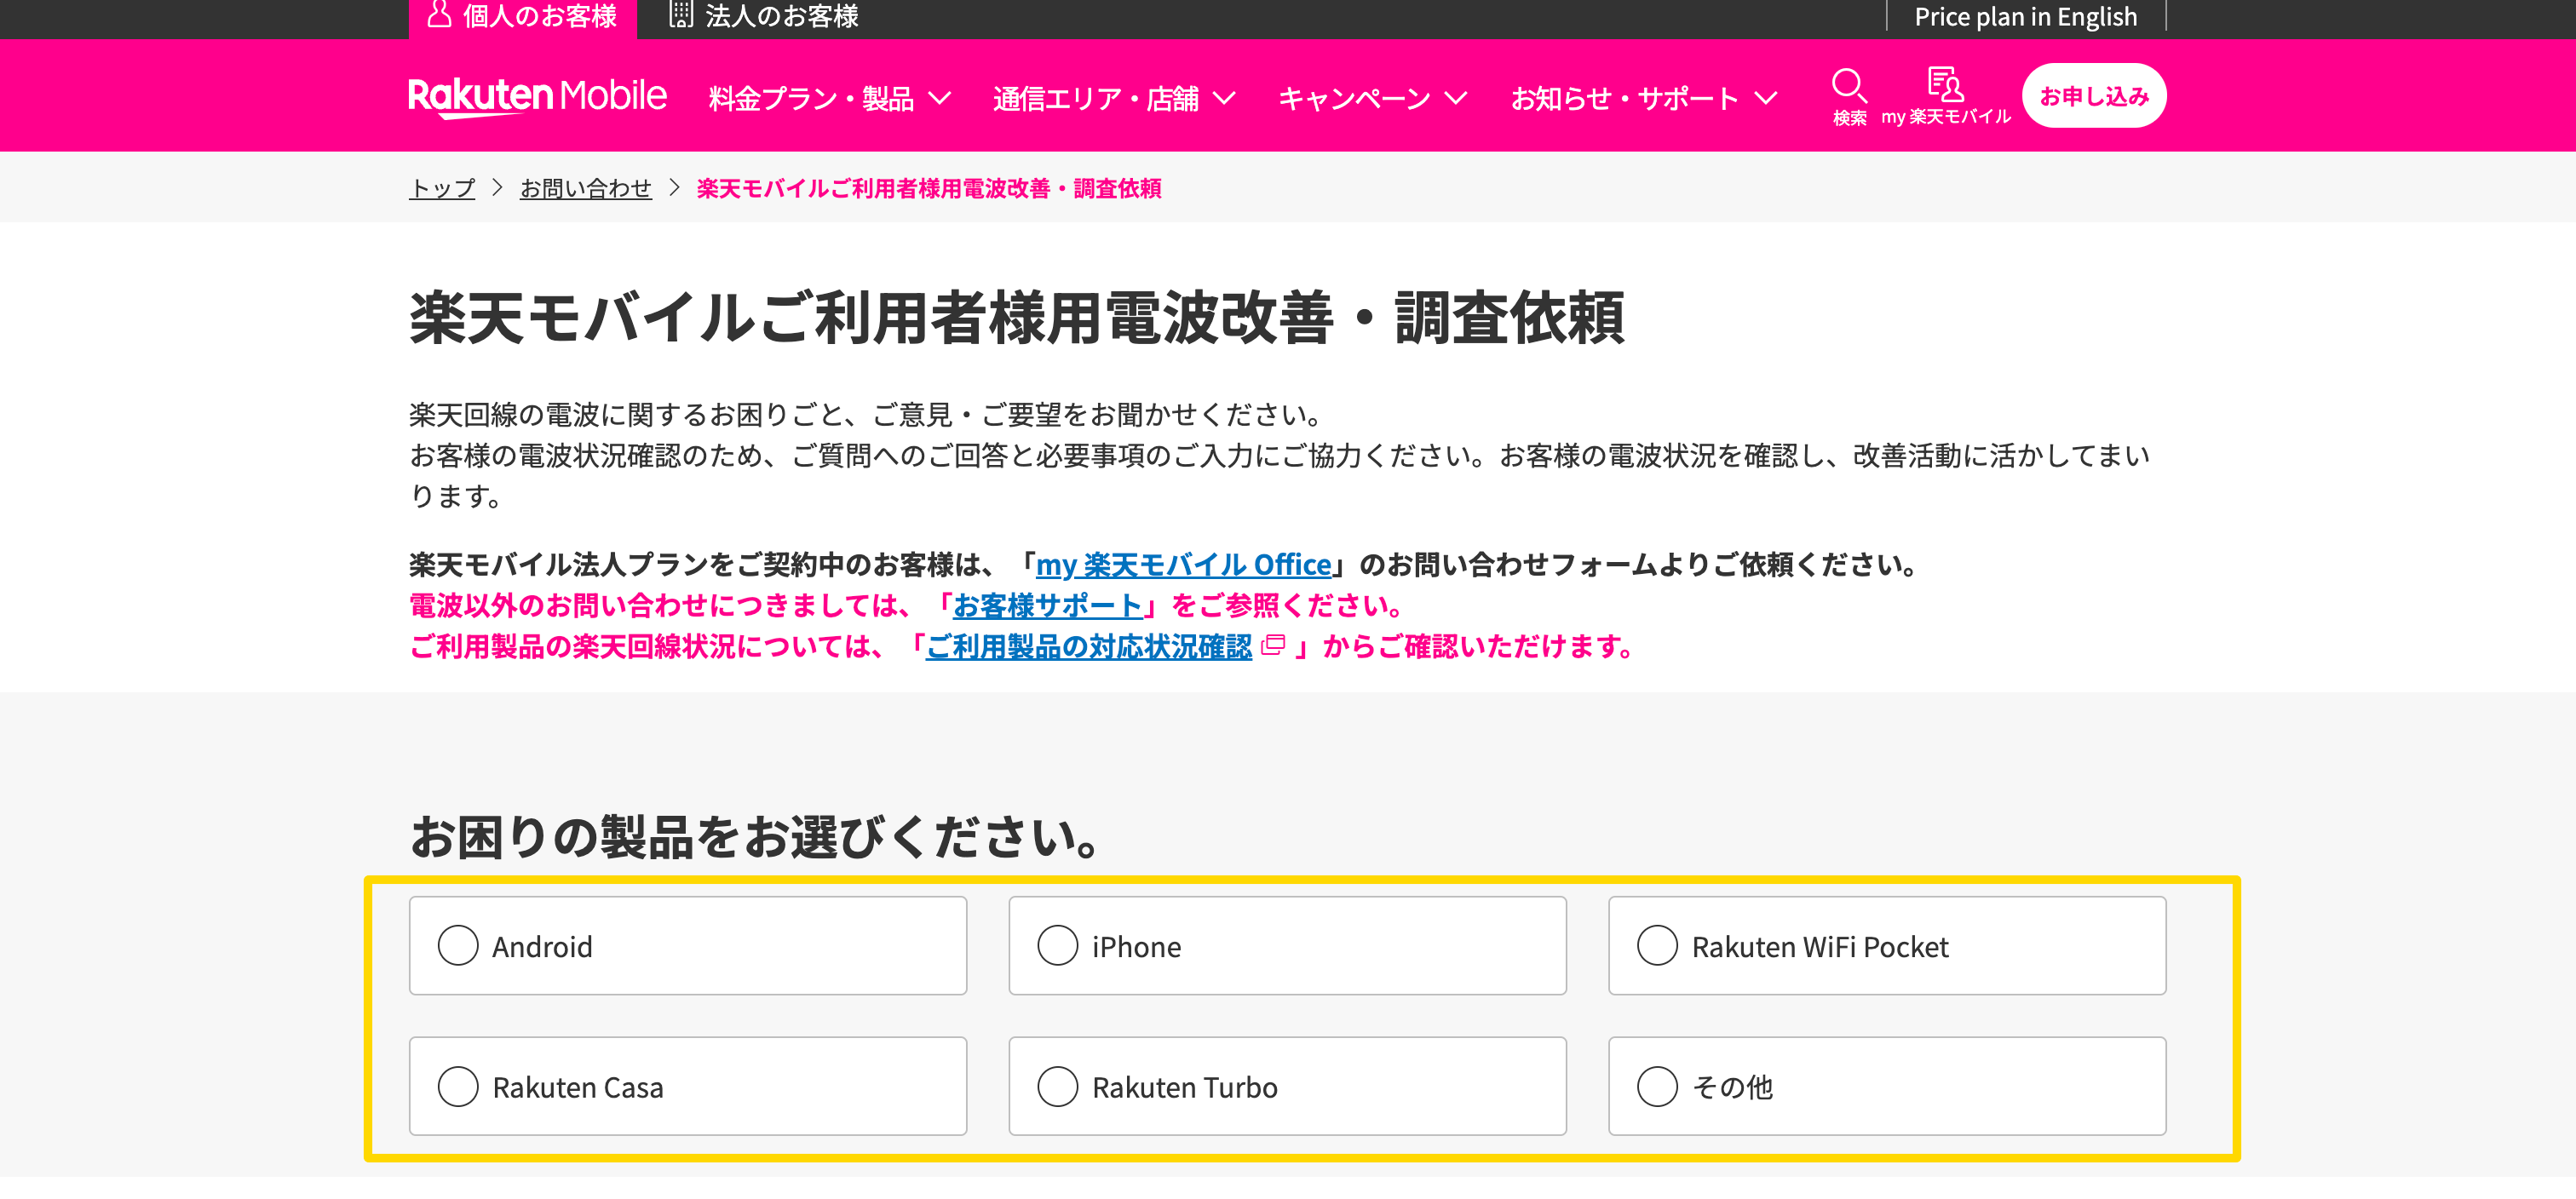The width and height of the screenshot is (2576, 1199).
Task: Click current breadcrumb 楽天モバイルご利用者様用電波改善・調査依頼
Action: 929,188
